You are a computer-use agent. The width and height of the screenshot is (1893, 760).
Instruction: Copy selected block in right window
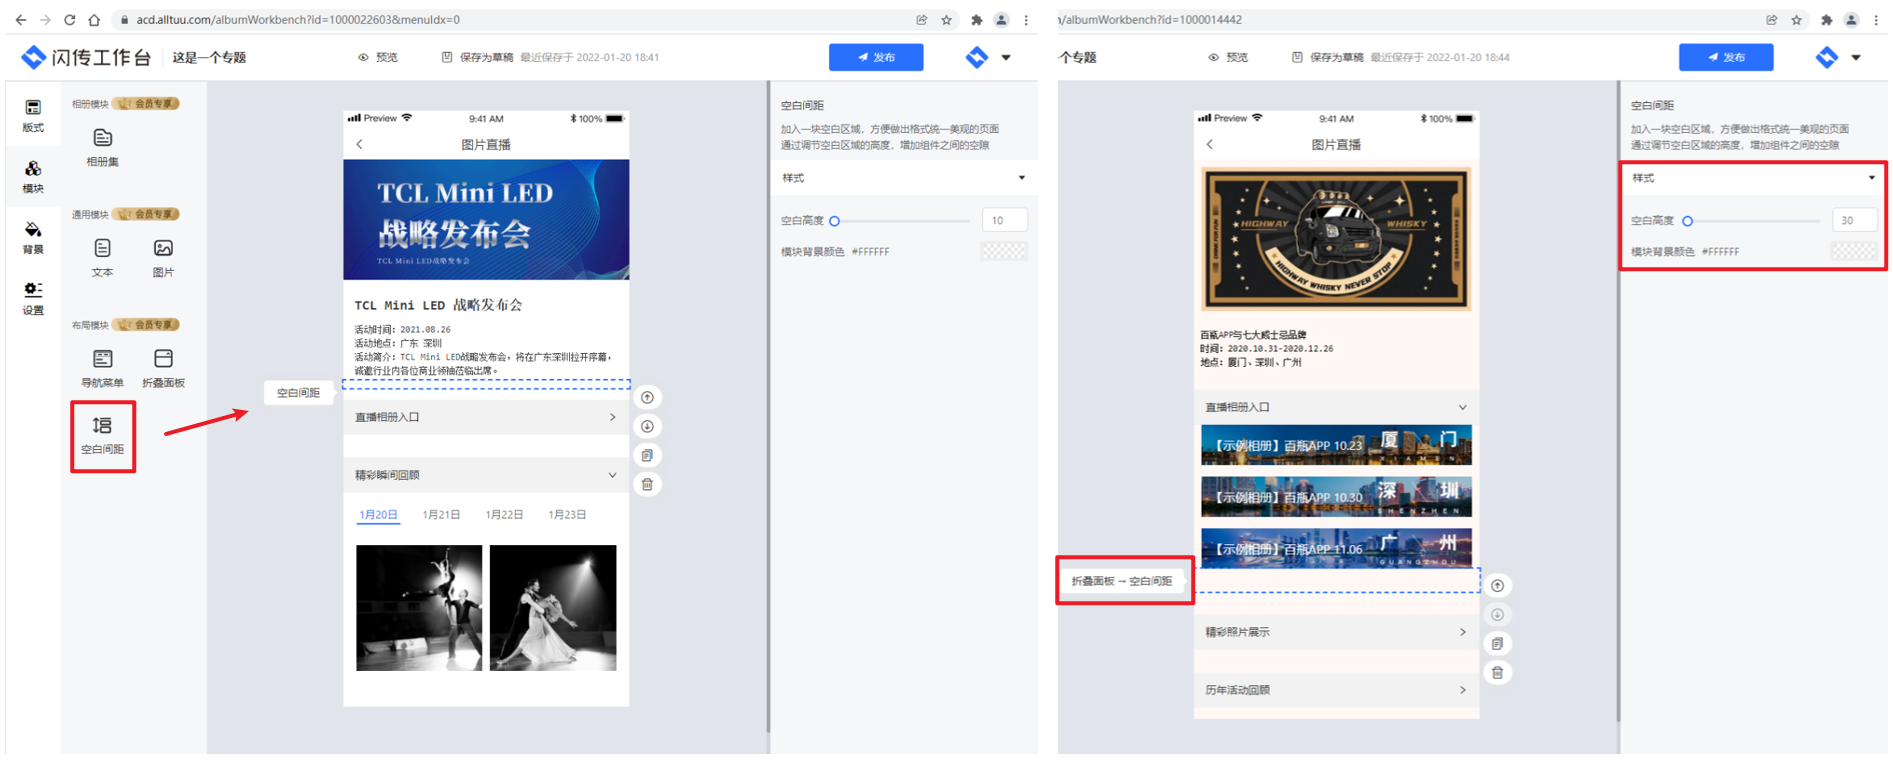[x=1498, y=644]
